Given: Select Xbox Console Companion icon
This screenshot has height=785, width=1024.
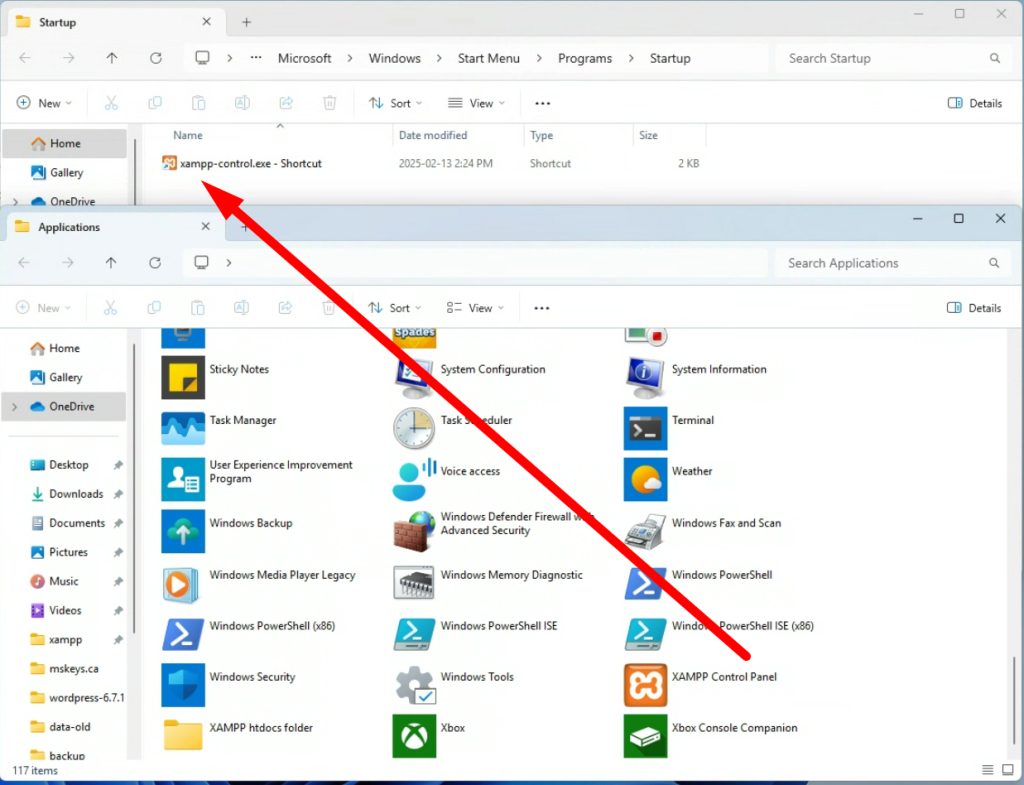Looking at the screenshot, I should click(645, 735).
